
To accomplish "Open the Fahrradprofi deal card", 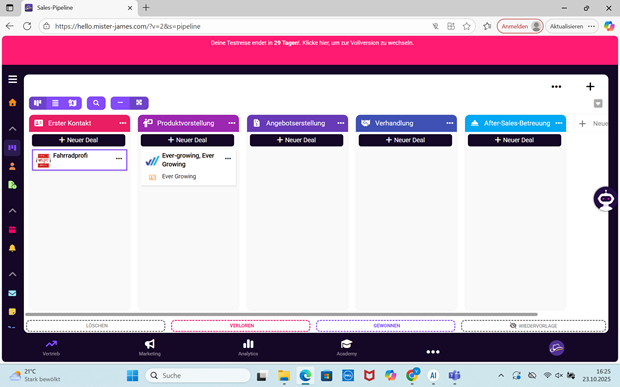I will coord(79,160).
